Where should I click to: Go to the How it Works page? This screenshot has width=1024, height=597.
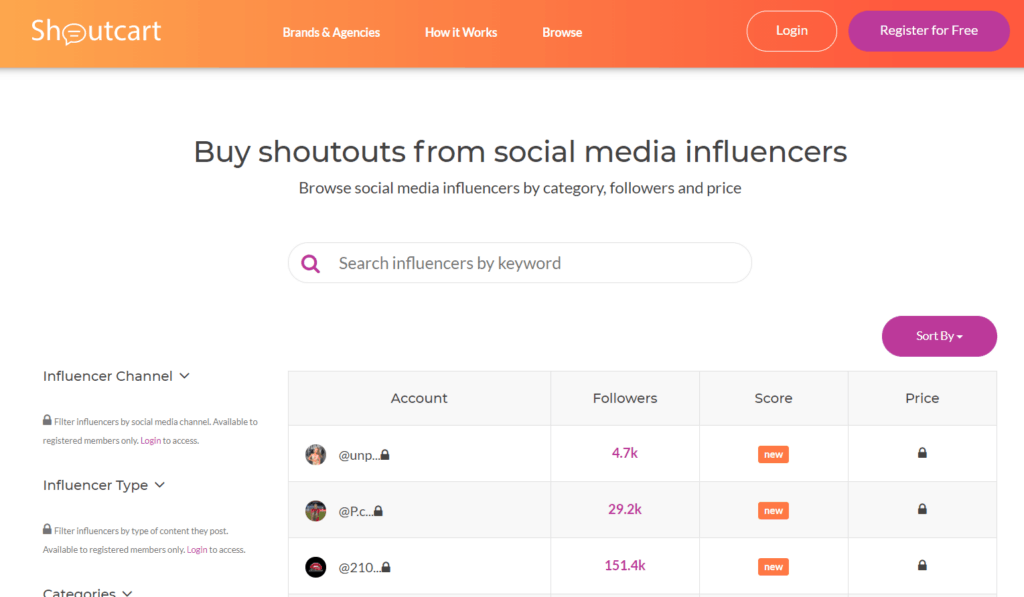461,32
